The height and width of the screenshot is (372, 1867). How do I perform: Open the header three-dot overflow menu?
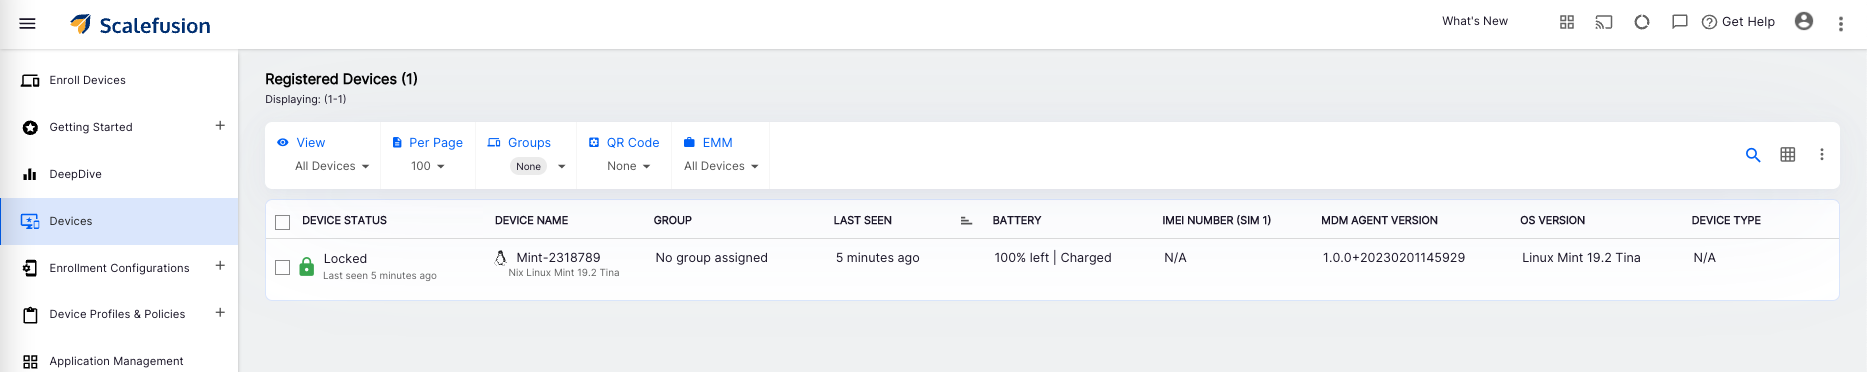1840,24
